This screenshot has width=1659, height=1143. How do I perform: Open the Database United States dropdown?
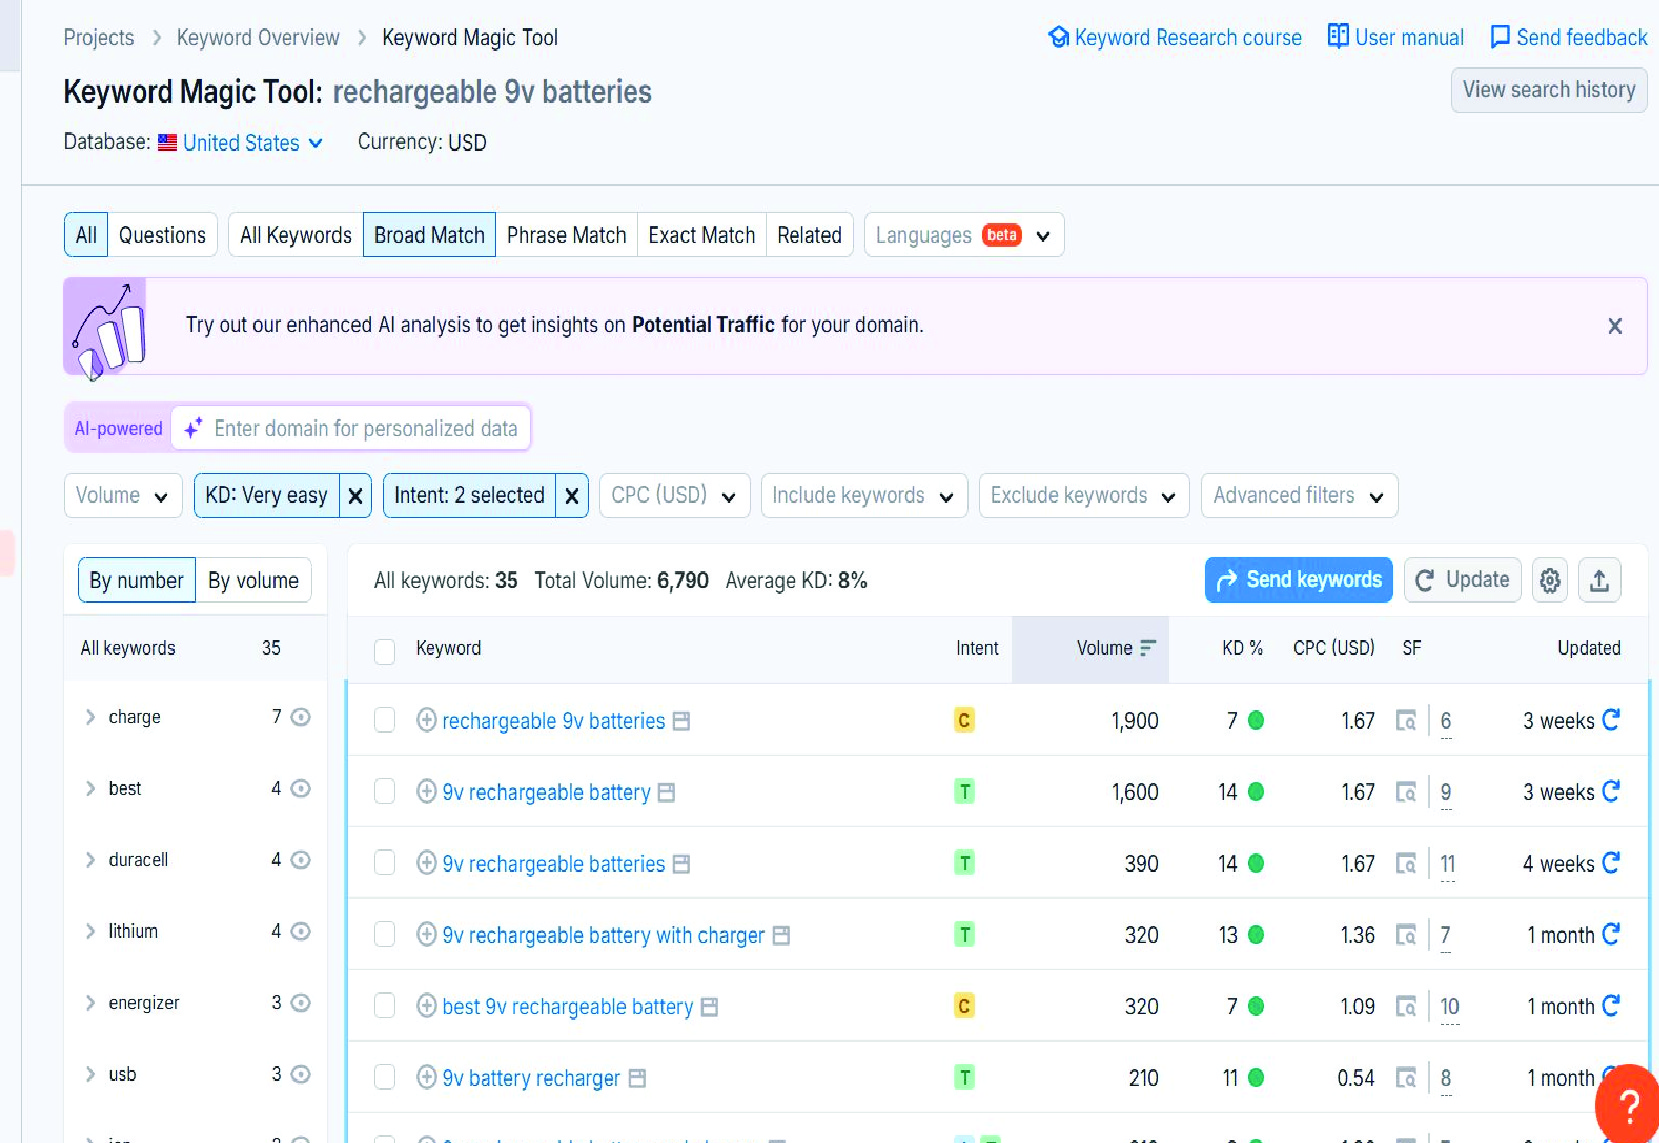tap(240, 142)
